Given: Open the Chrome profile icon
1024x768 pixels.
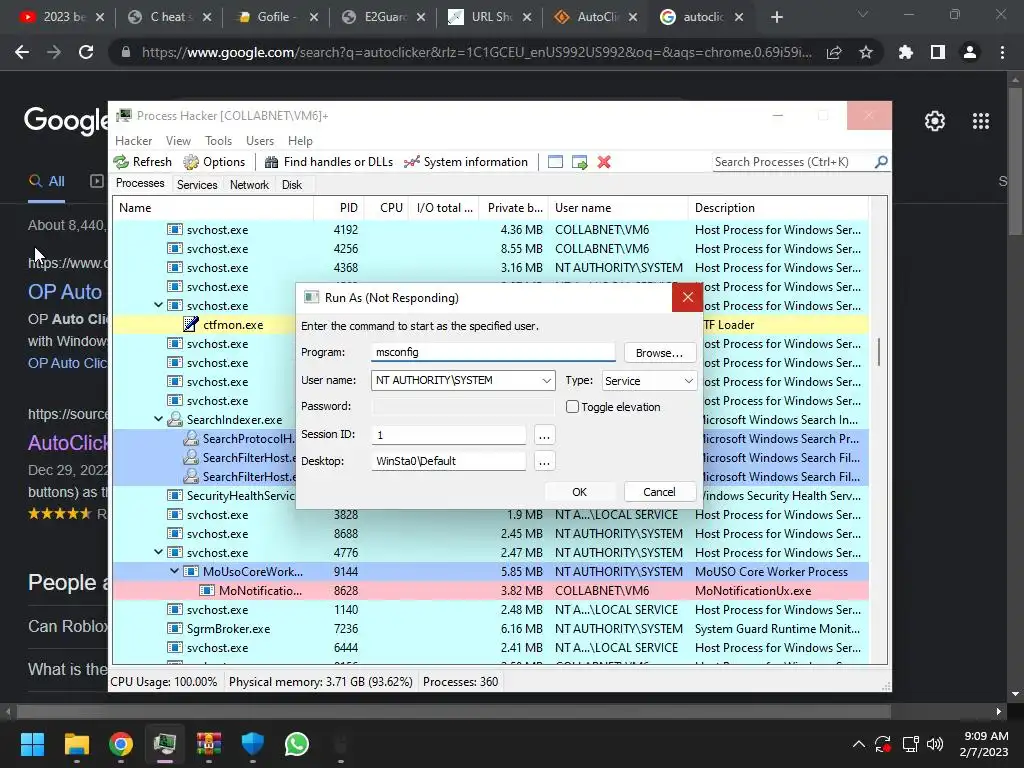Looking at the screenshot, I should pos(970,52).
